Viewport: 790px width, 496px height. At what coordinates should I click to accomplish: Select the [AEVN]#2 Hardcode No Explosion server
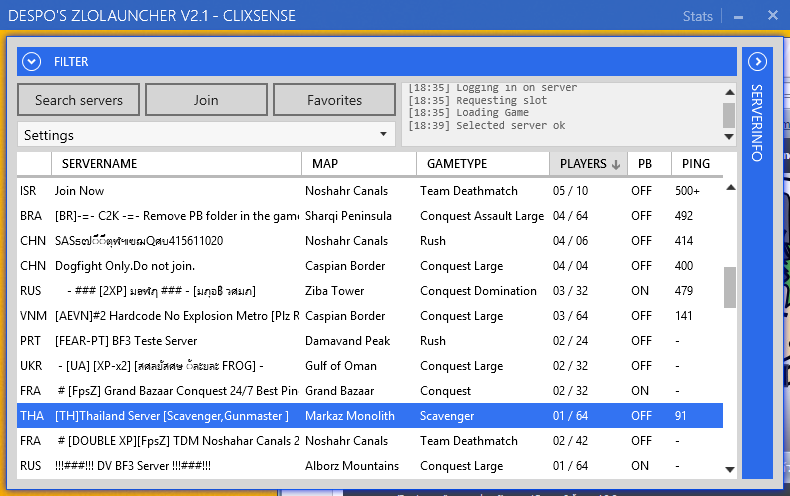click(x=370, y=316)
